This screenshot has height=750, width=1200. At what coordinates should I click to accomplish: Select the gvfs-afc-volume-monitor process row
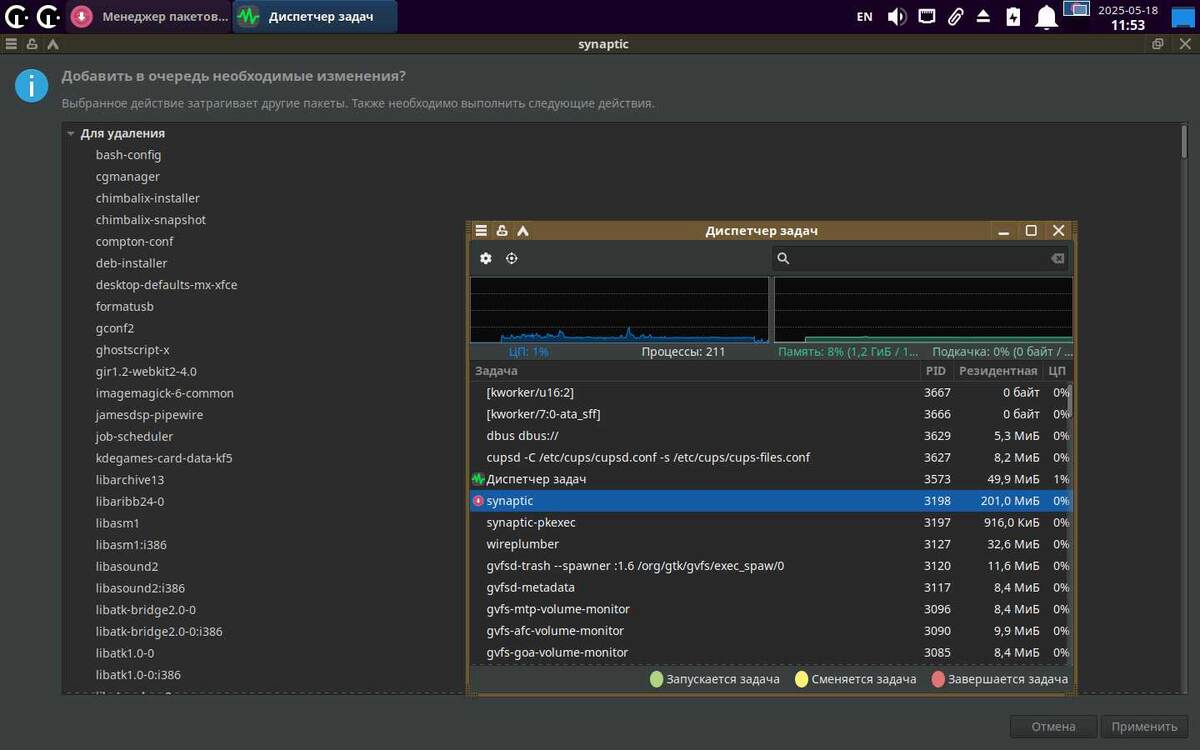tap(769, 631)
